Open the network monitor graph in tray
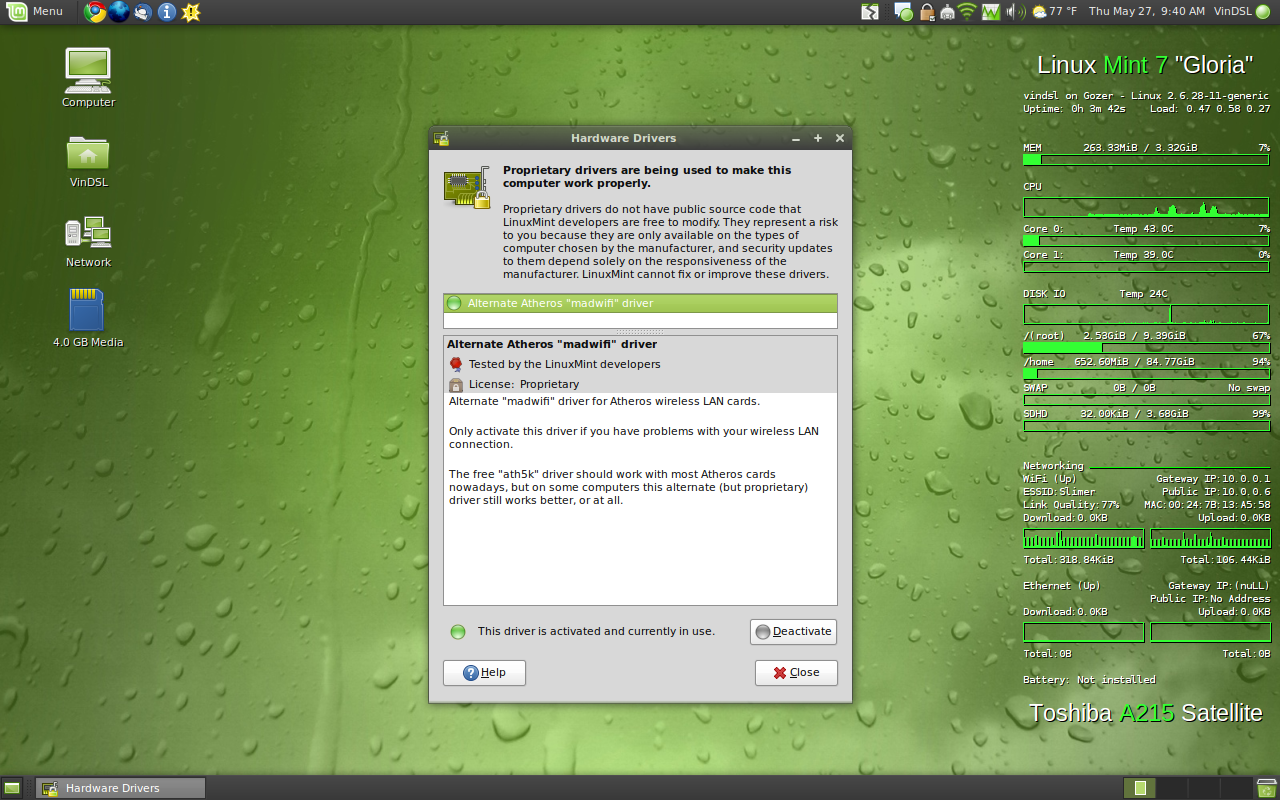 pos(990,12)
